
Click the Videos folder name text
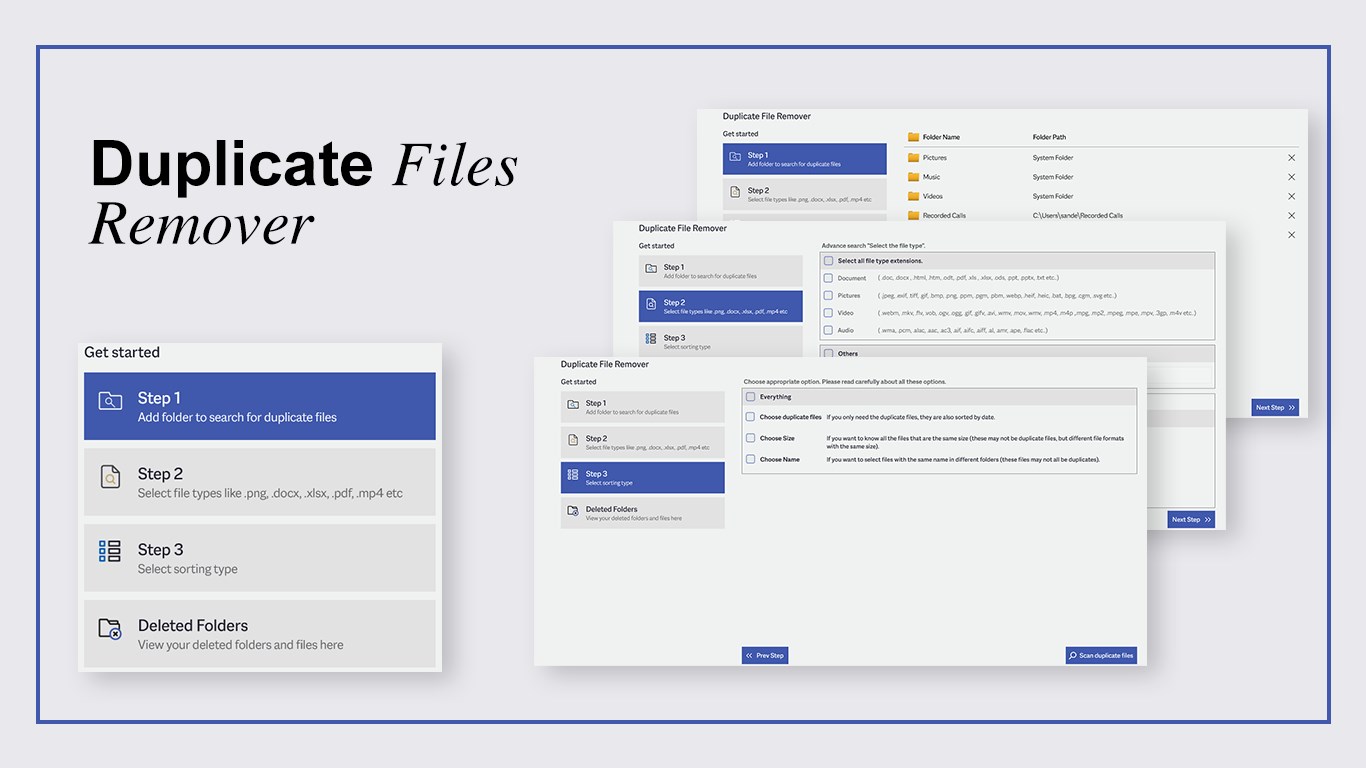tap(933, 196)
